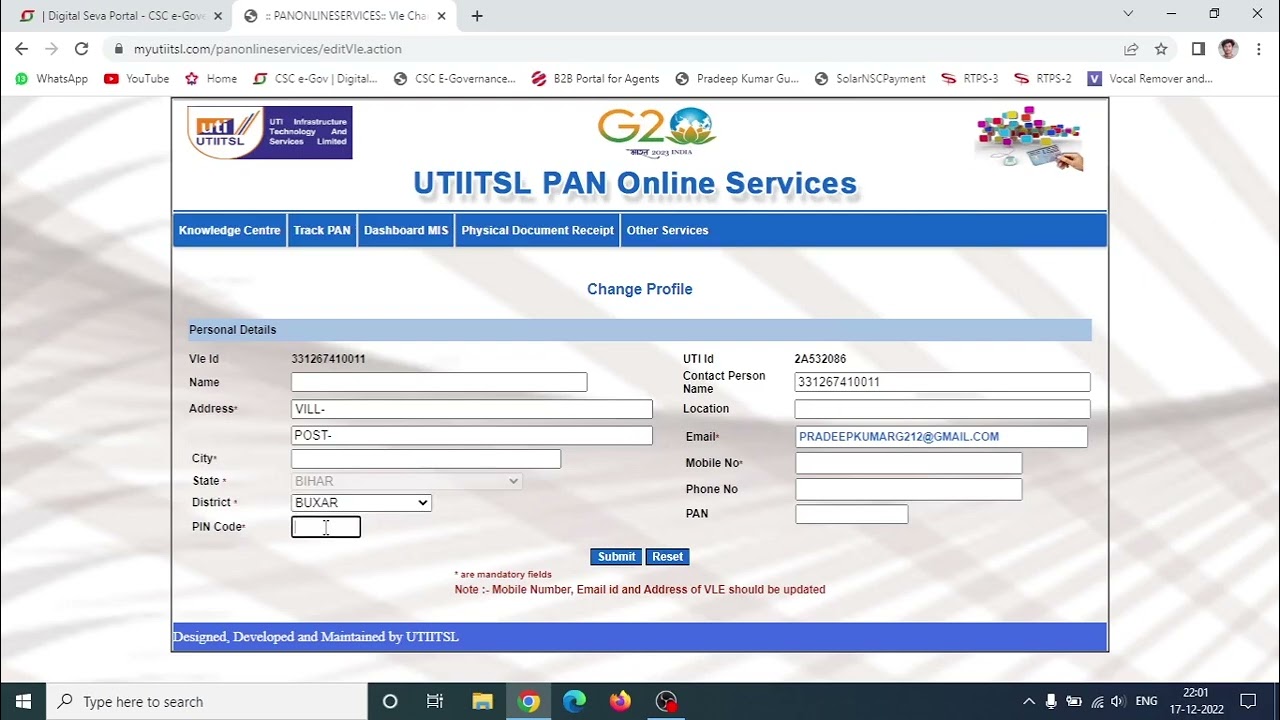
Task: Open the Chrome profile avatar
Action: (x=1229, y=49)
